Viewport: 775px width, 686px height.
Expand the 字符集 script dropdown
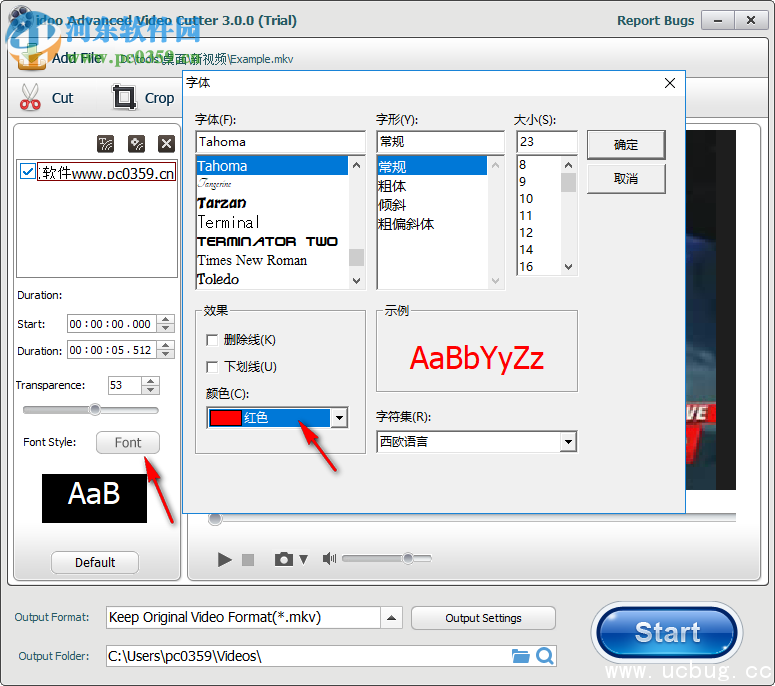tap(568, 441)
